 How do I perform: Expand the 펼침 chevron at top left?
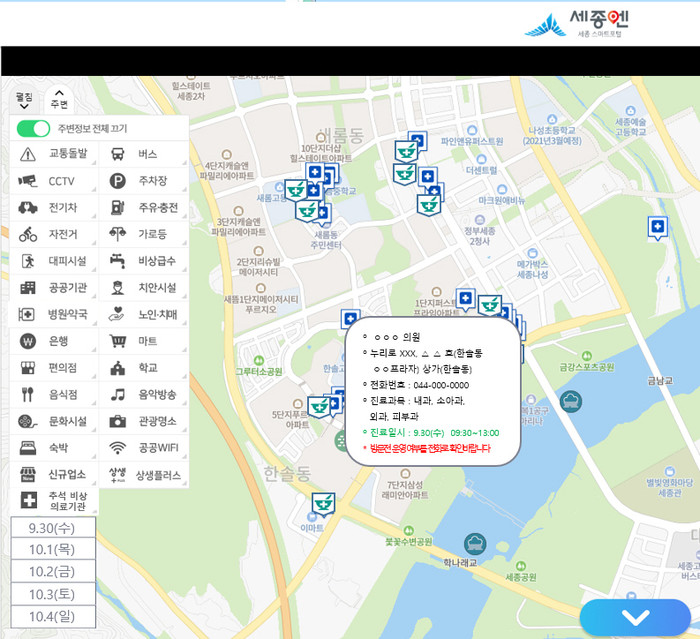point(24,101)
